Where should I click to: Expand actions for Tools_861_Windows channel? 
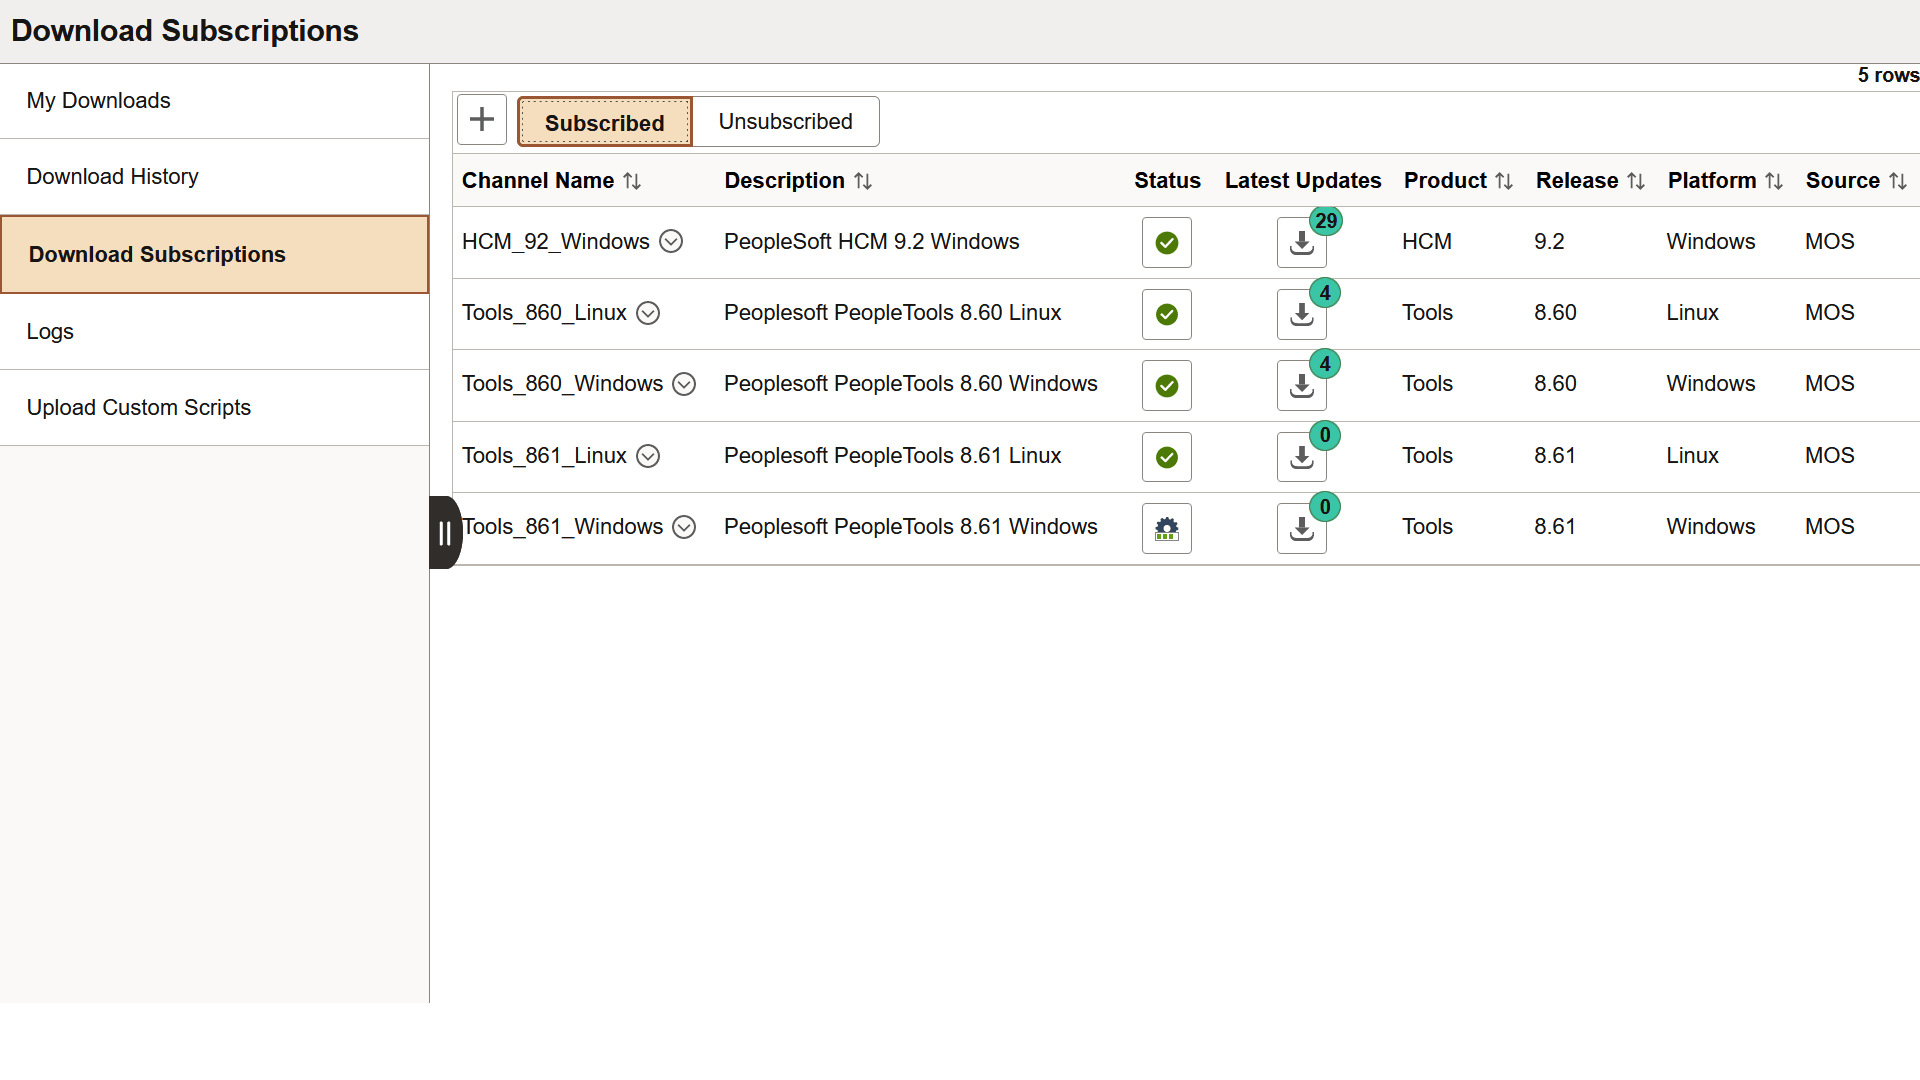pos(684,526)
